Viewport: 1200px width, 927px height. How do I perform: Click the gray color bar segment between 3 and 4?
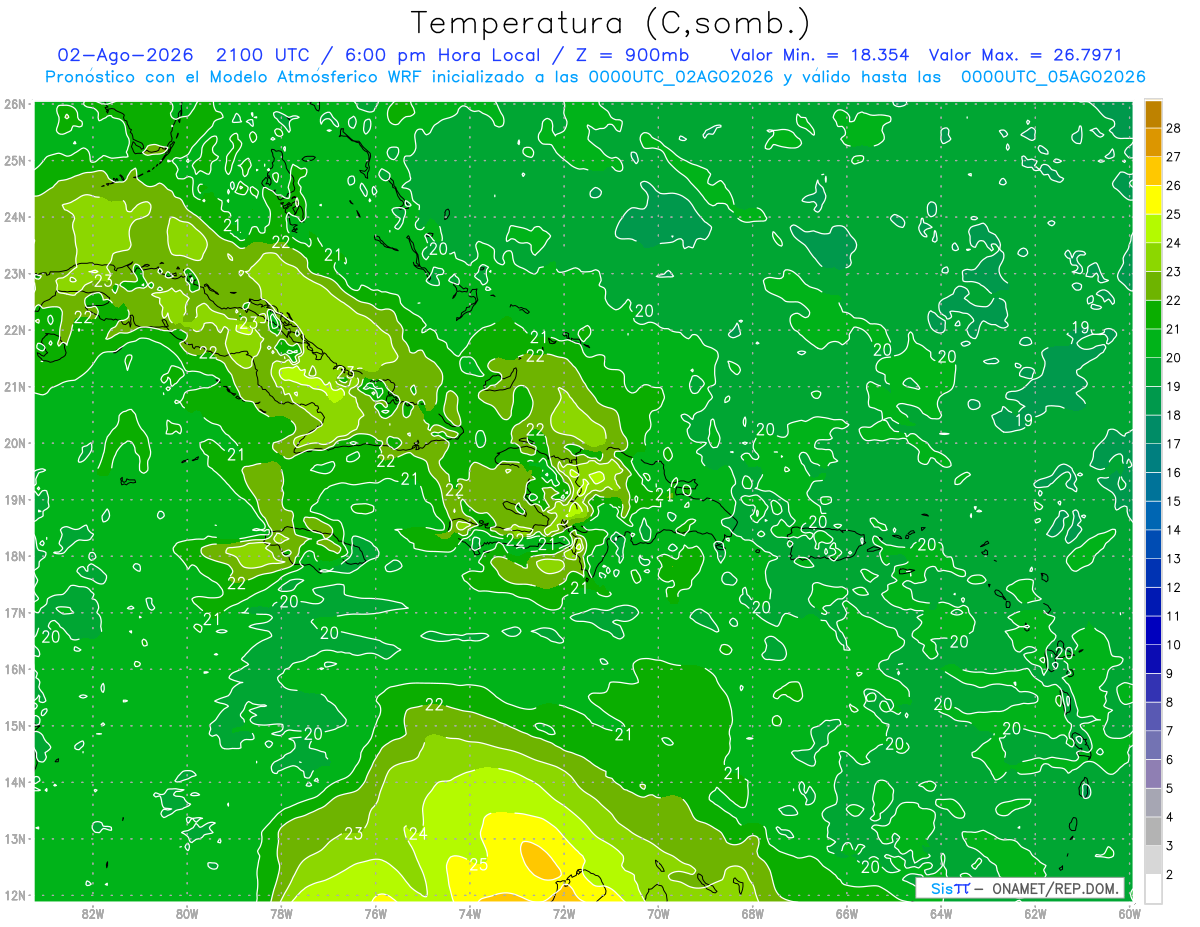click(x=1153, y=831)
